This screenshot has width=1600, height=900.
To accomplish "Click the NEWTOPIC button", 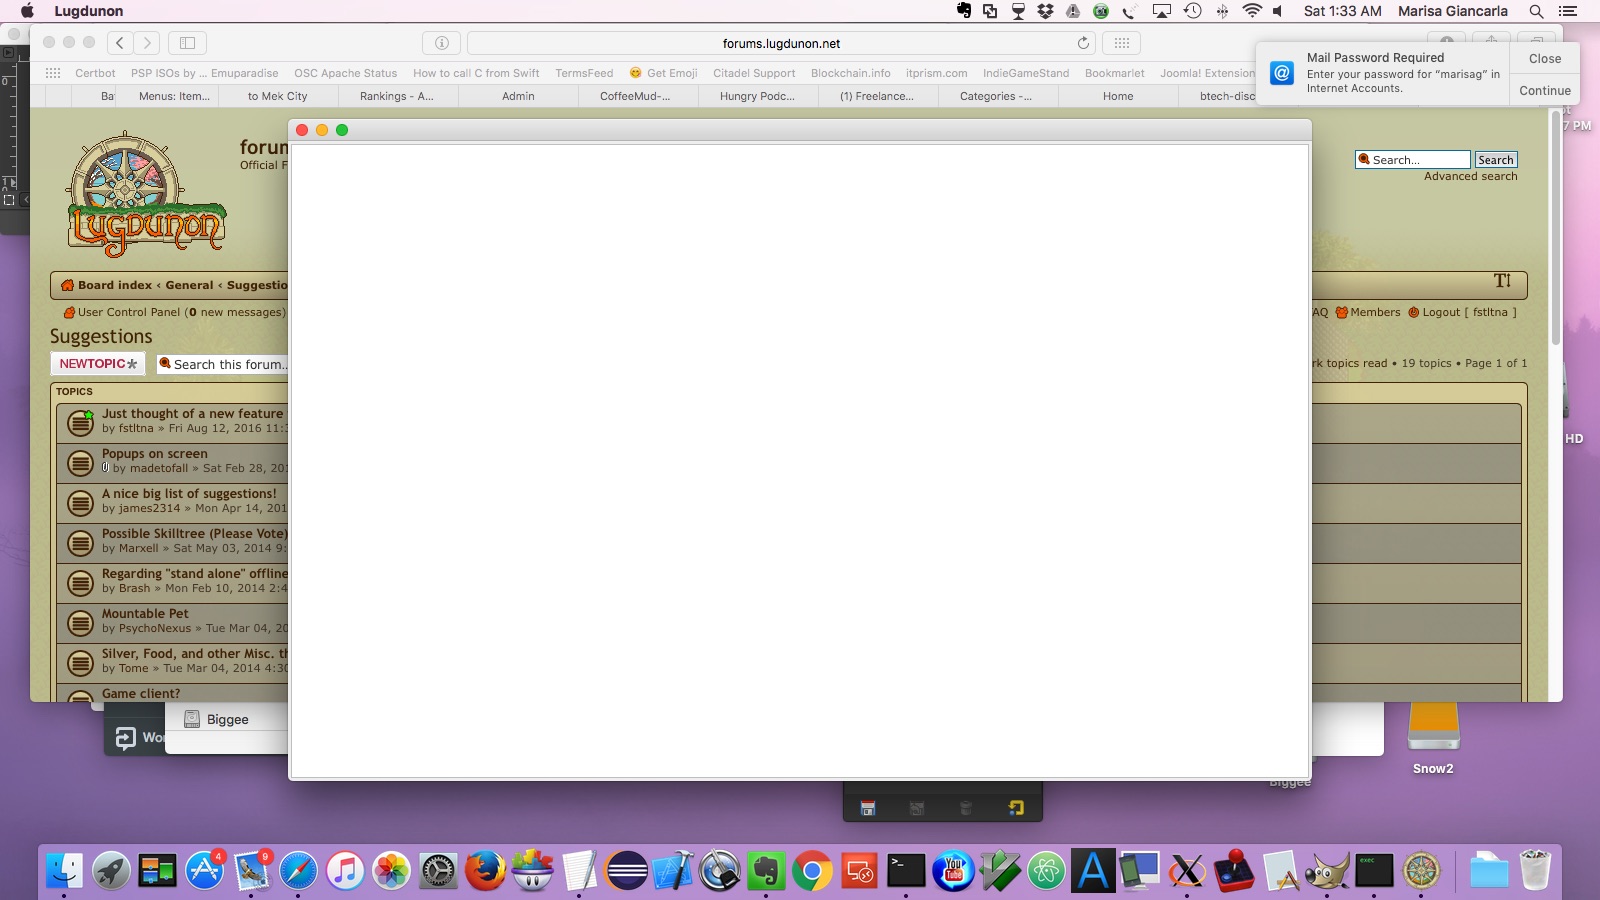I will tap(98, 364).
